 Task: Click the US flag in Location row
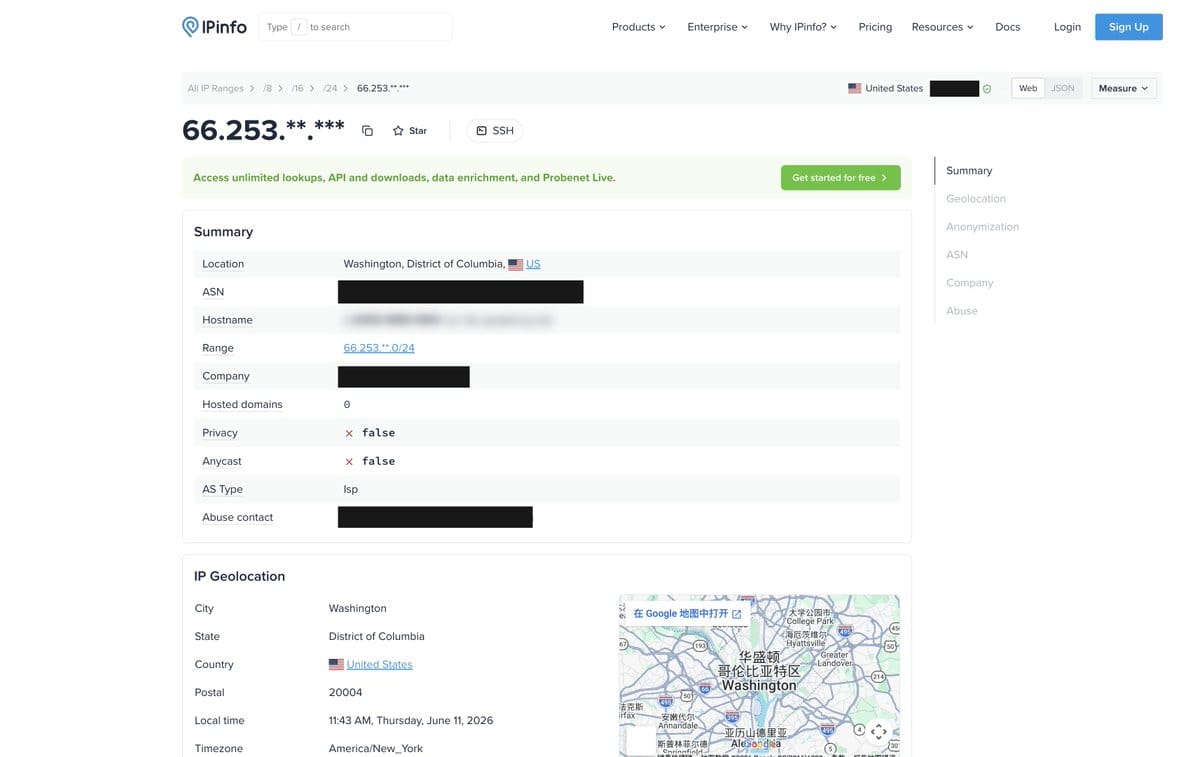click(516, 264)
